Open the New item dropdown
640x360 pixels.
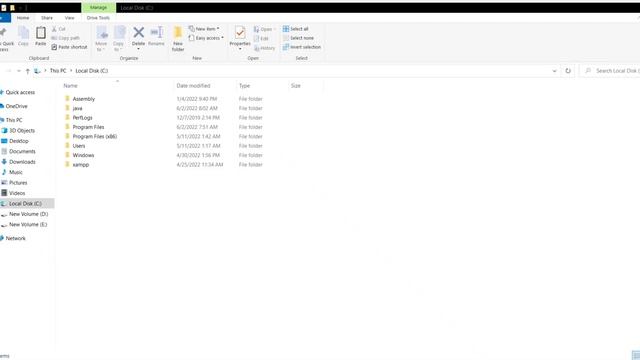point(204,29)
